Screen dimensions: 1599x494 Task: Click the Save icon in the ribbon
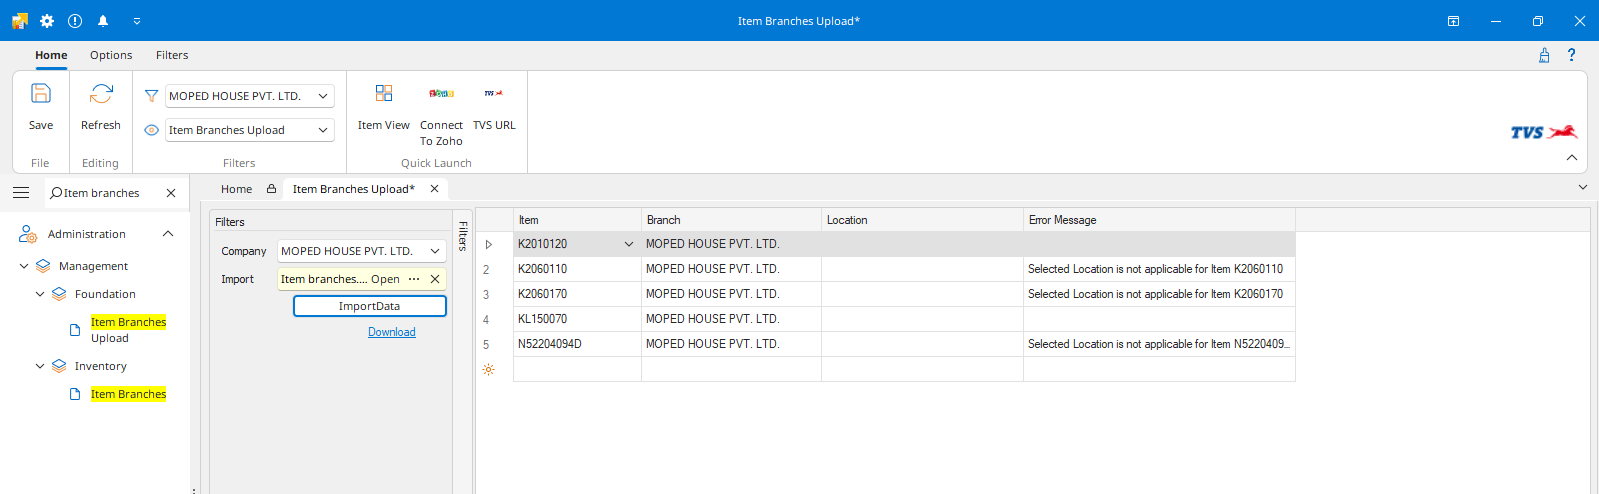(41, 95)
